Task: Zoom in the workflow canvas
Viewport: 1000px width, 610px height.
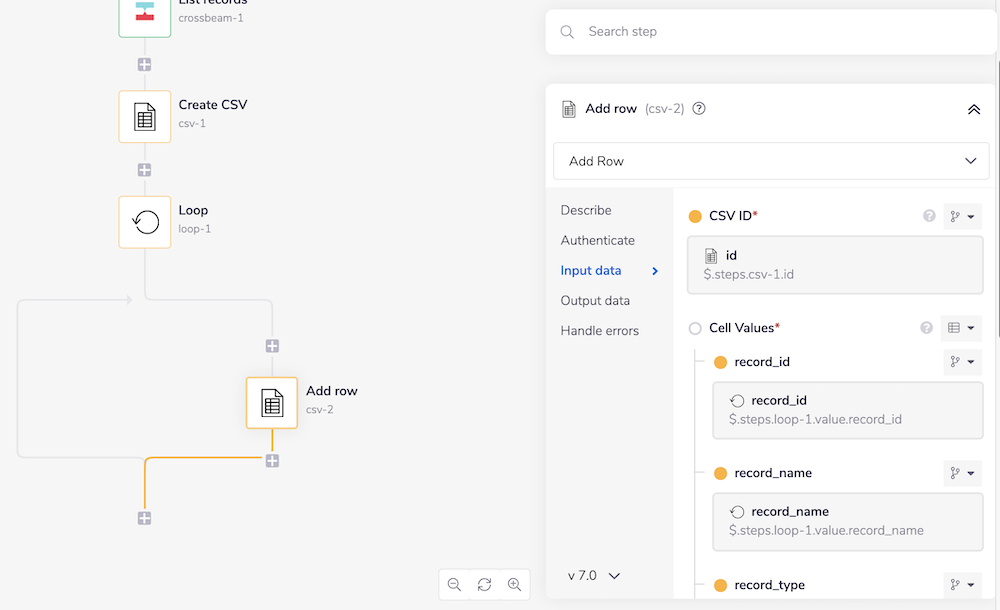Action: [514, 584]
